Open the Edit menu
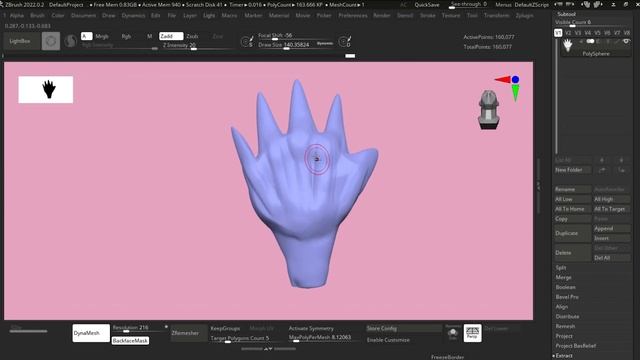 click(x=156, y=16)
